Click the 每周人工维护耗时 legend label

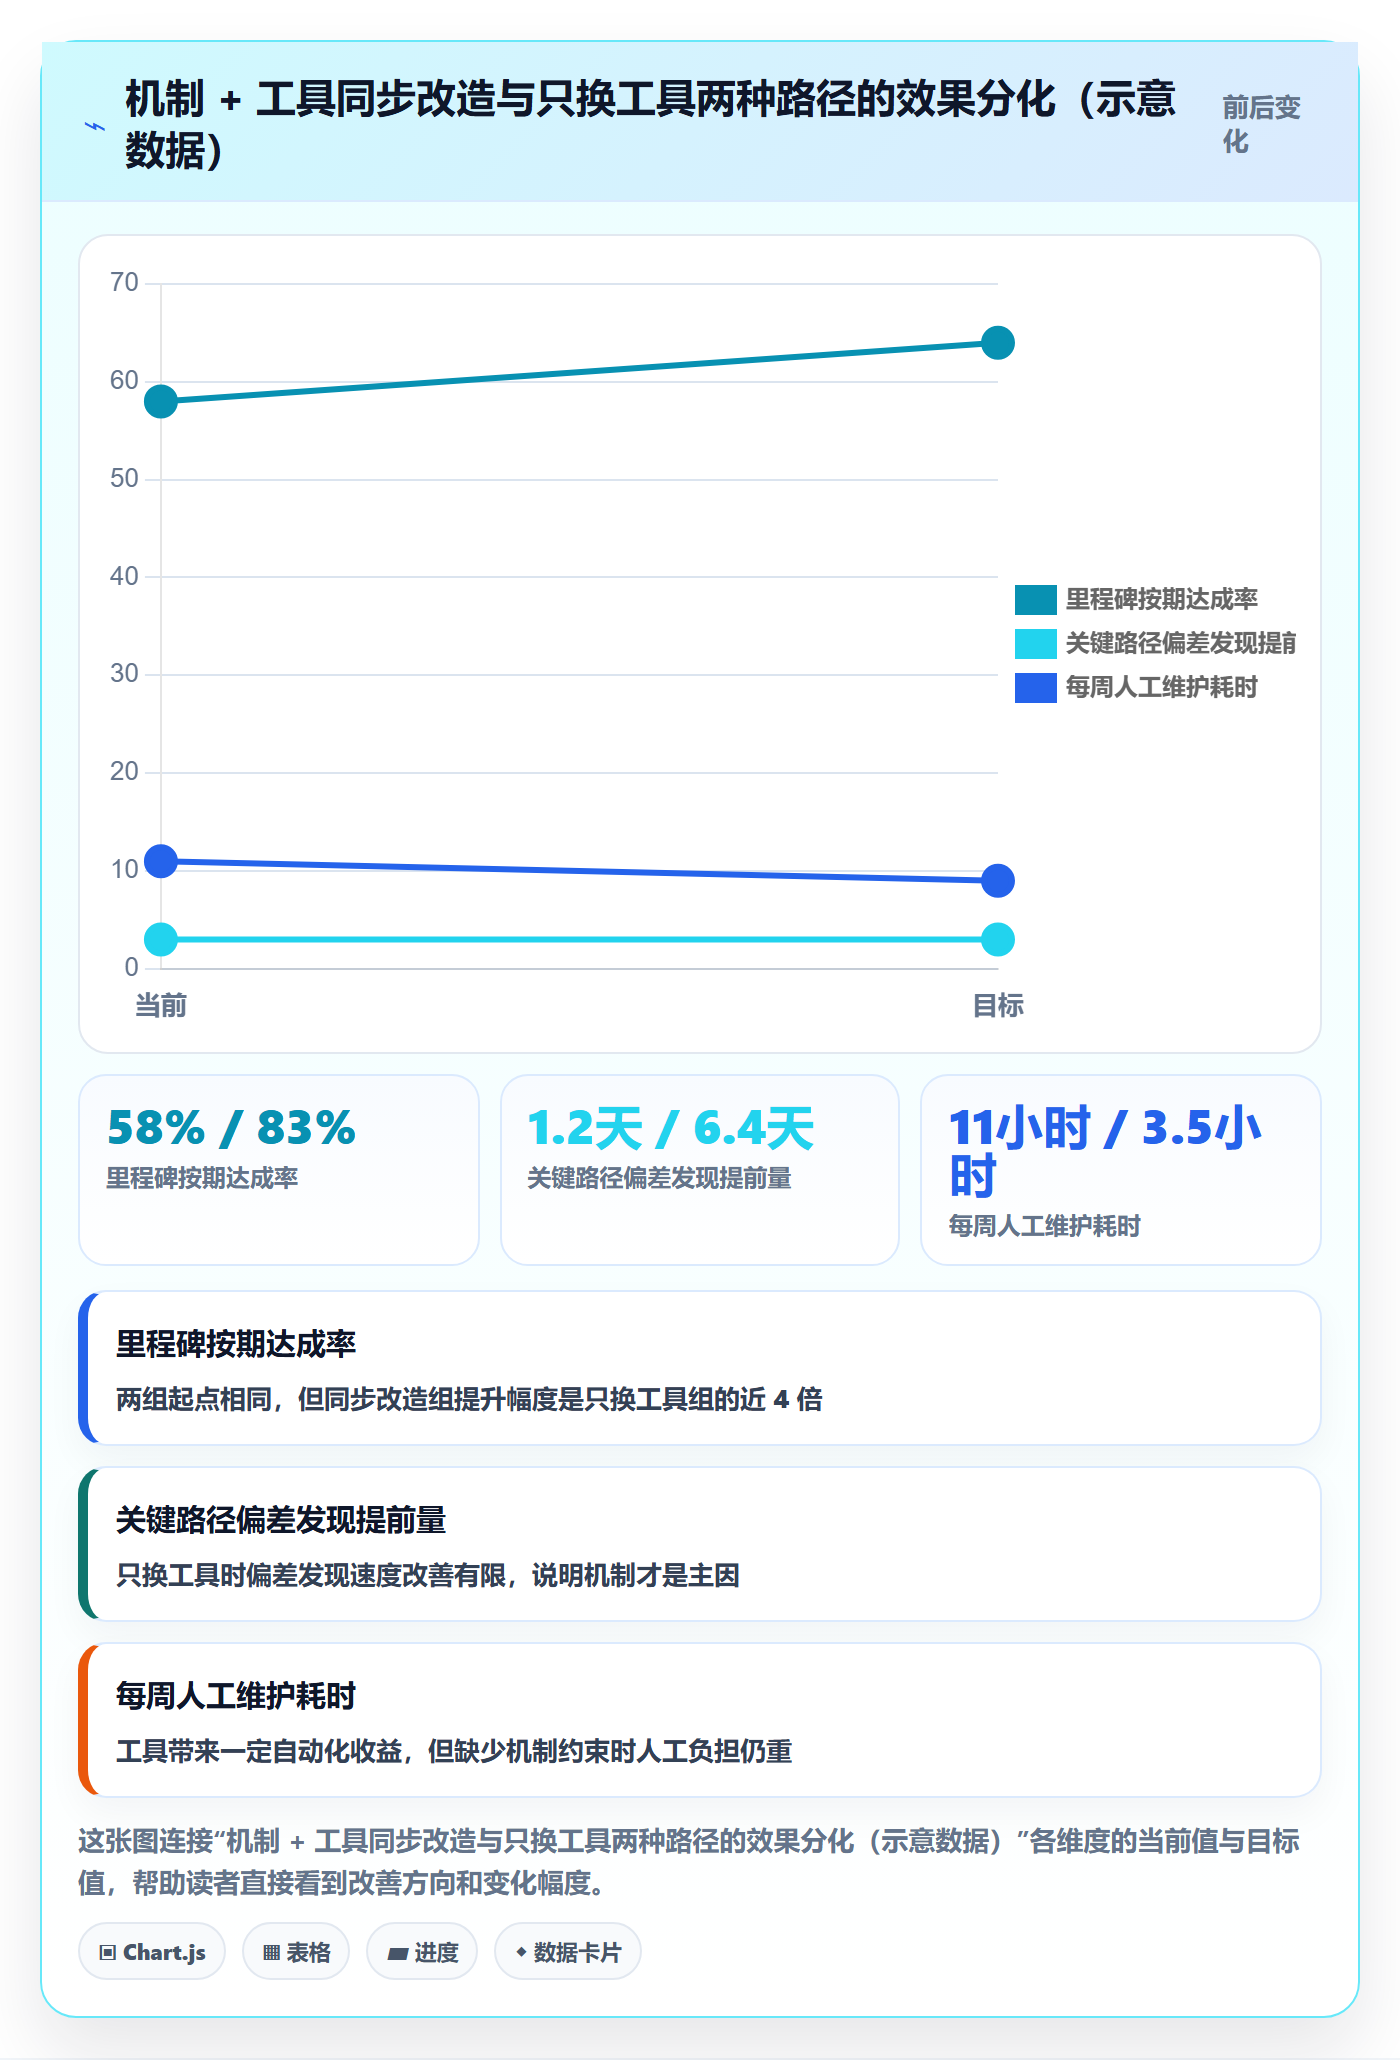(1161, 688)
